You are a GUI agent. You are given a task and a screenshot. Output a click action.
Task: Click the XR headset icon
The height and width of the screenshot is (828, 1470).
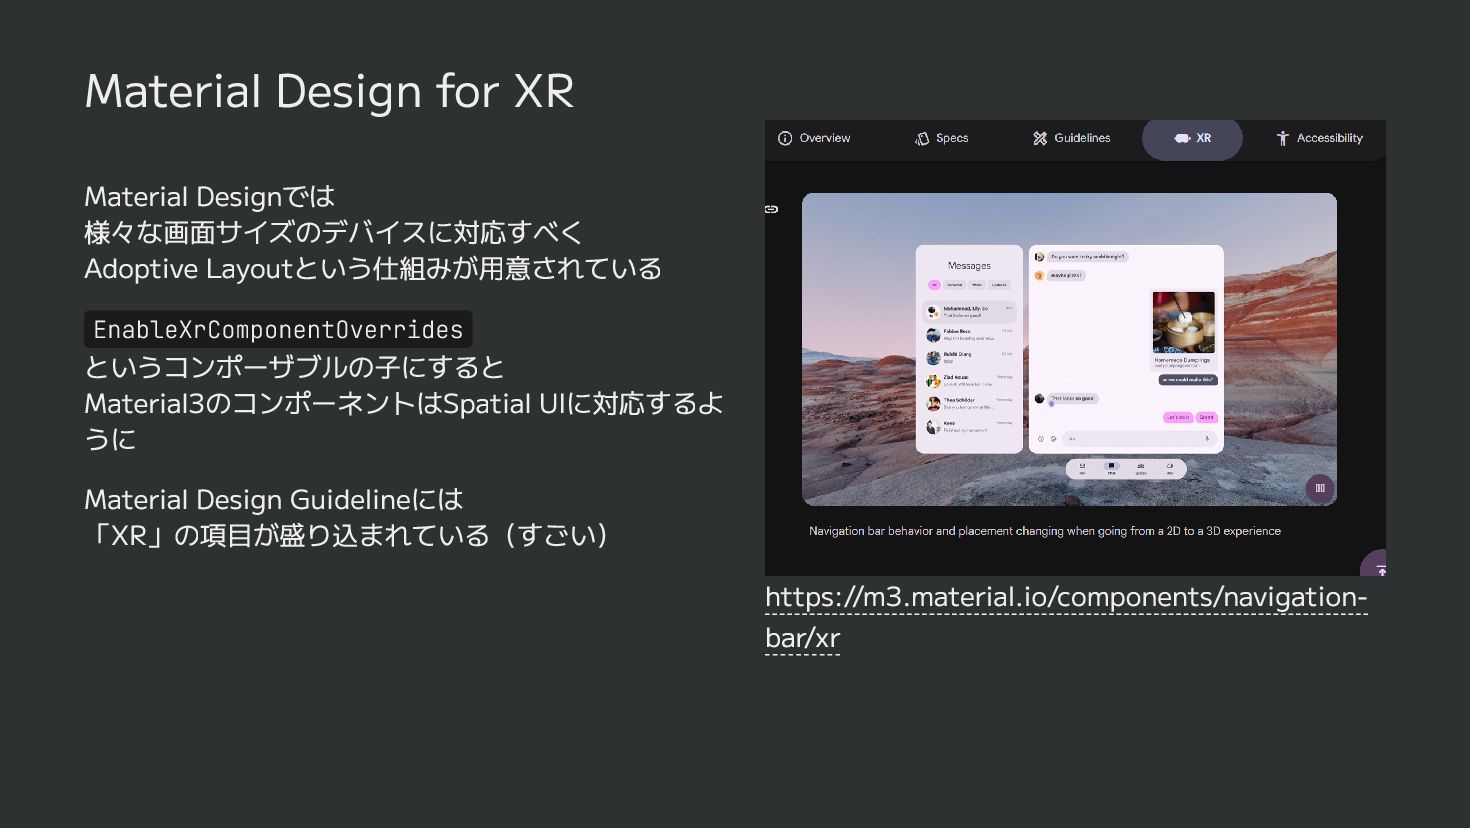[x=1182, y=138]
